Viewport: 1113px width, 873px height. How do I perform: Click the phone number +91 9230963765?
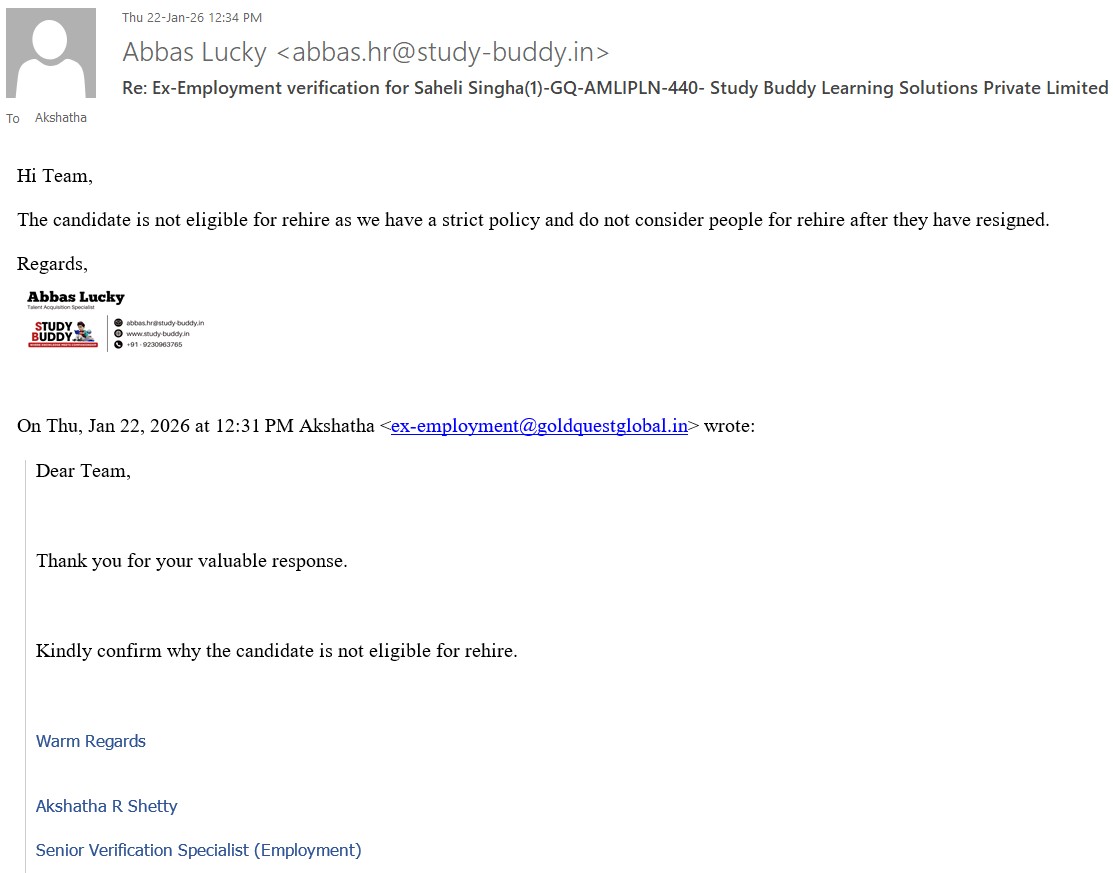(x=154, y=345)
